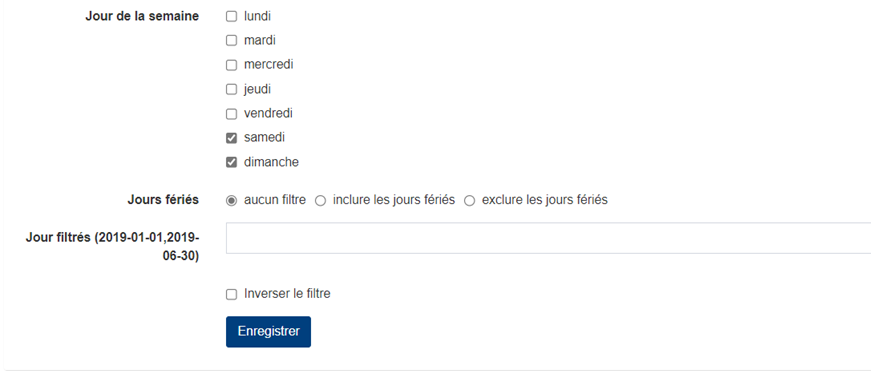Click the 'Inverser le filtre' label text
The image size is (871, 371).
[x=287, y=294]
